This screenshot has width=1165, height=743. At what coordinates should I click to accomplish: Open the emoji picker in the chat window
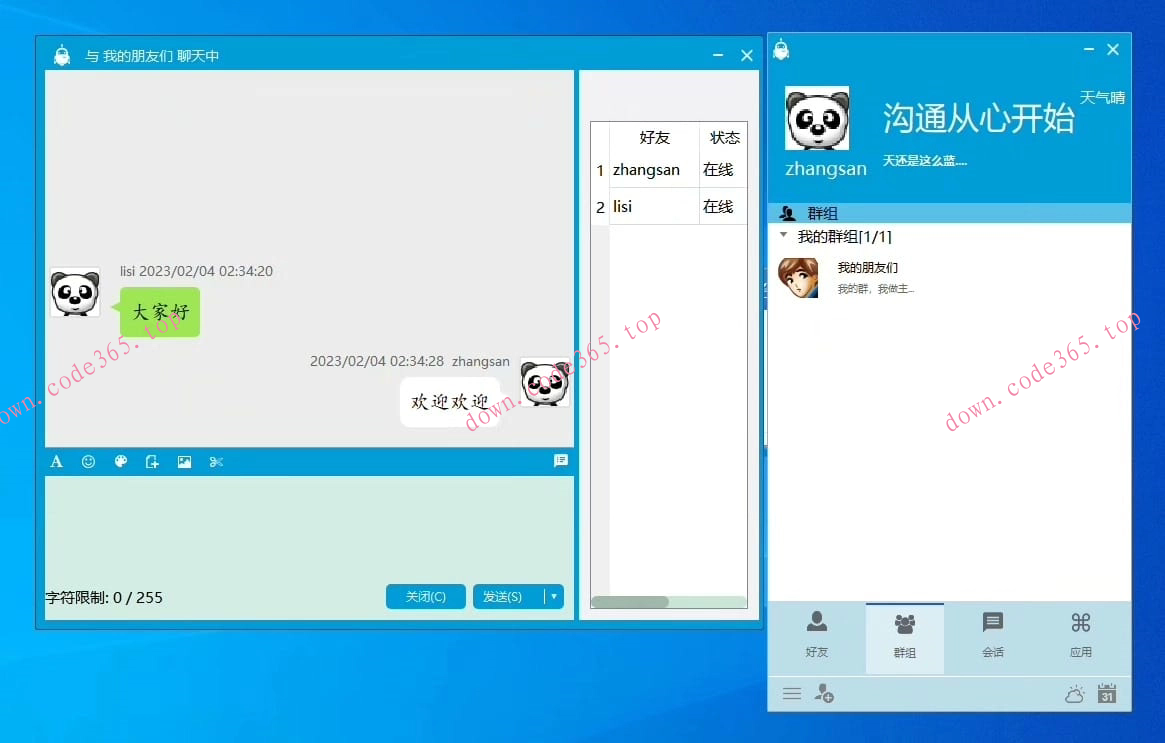[88, 461]
